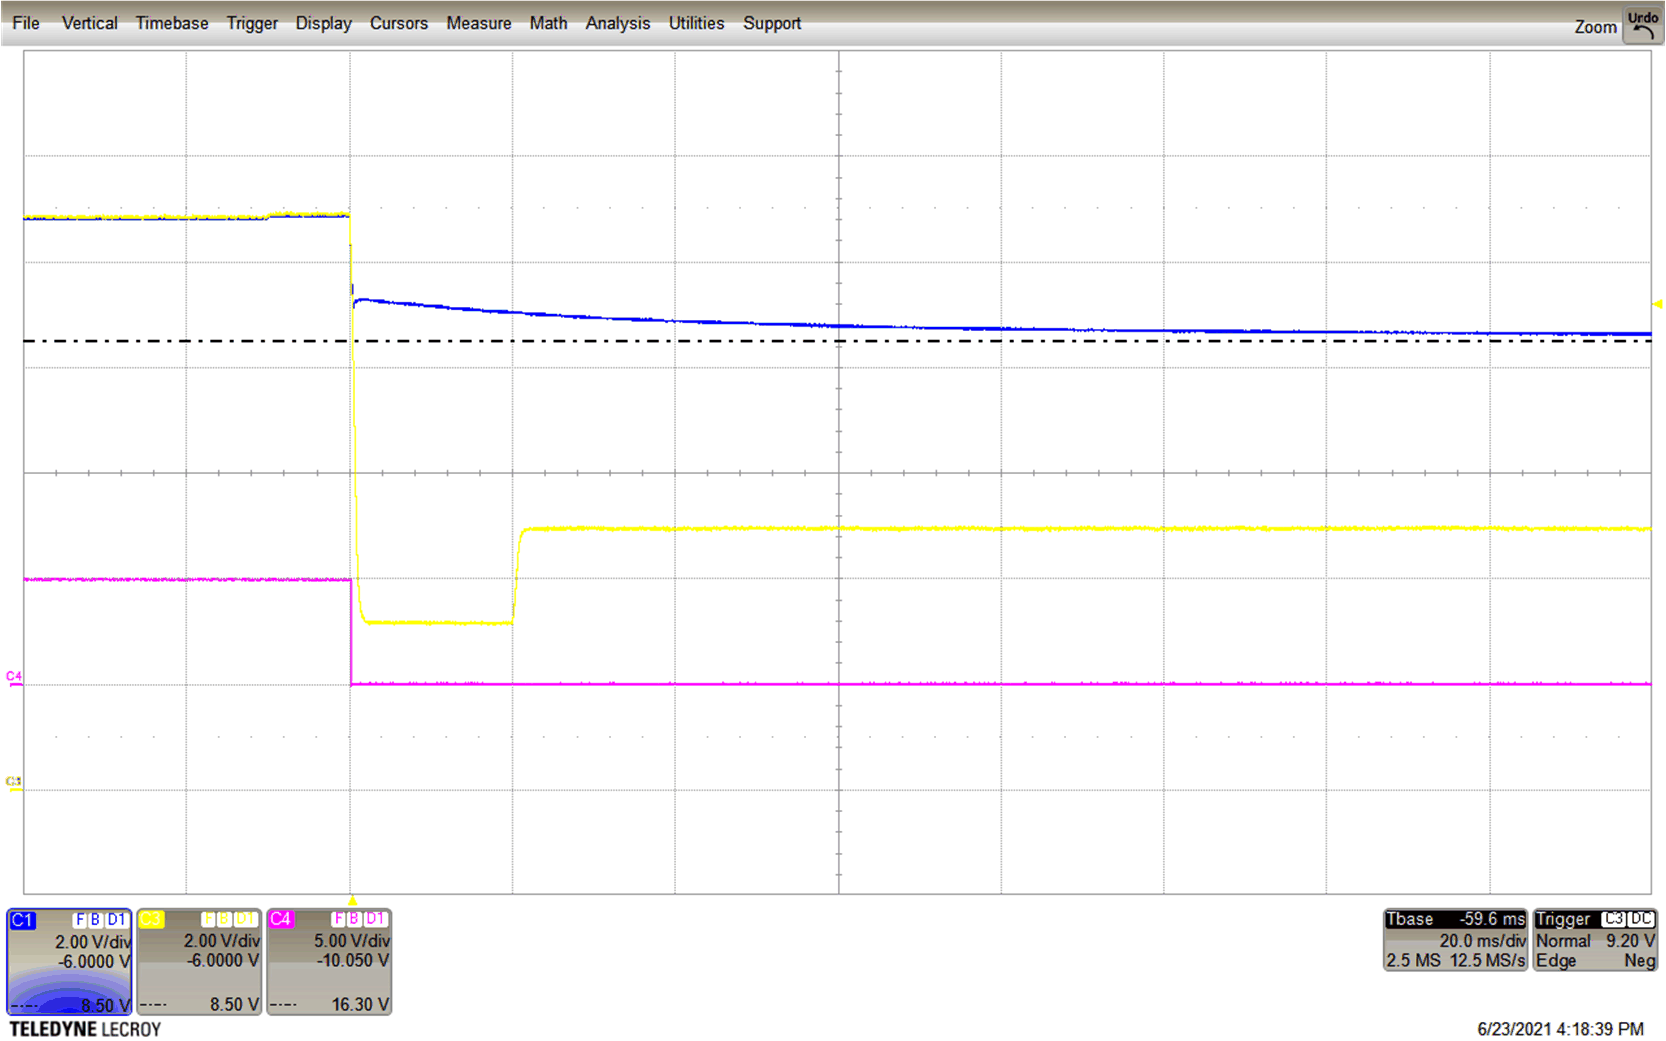Toggle the F badge on C4 channel
This screenshot has width=1666, height=1041.
click(339, 919)
